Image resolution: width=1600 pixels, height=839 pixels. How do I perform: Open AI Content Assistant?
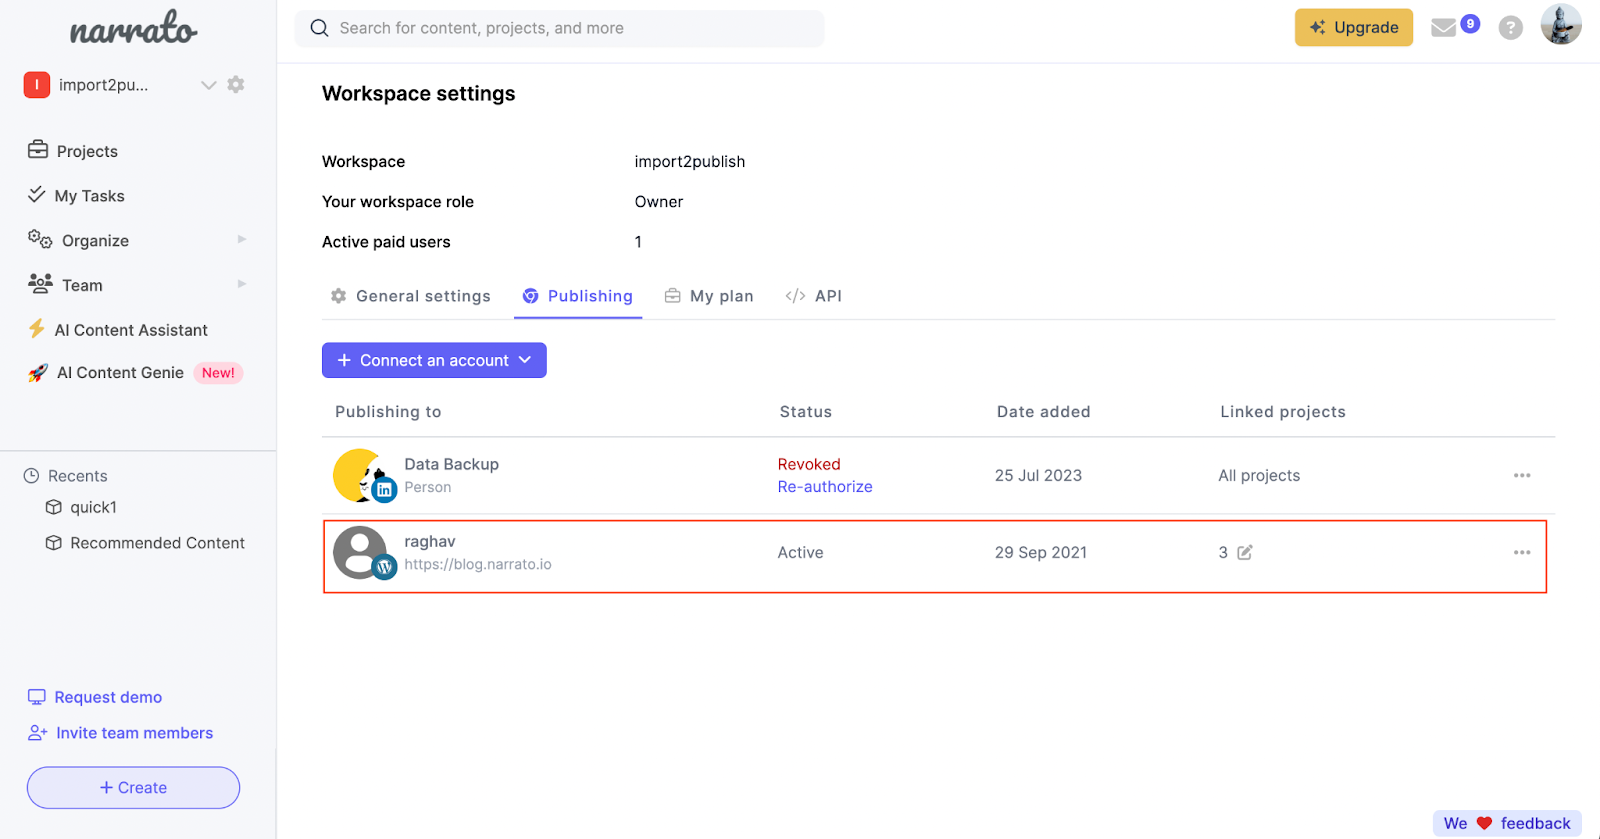coord(118,330)
